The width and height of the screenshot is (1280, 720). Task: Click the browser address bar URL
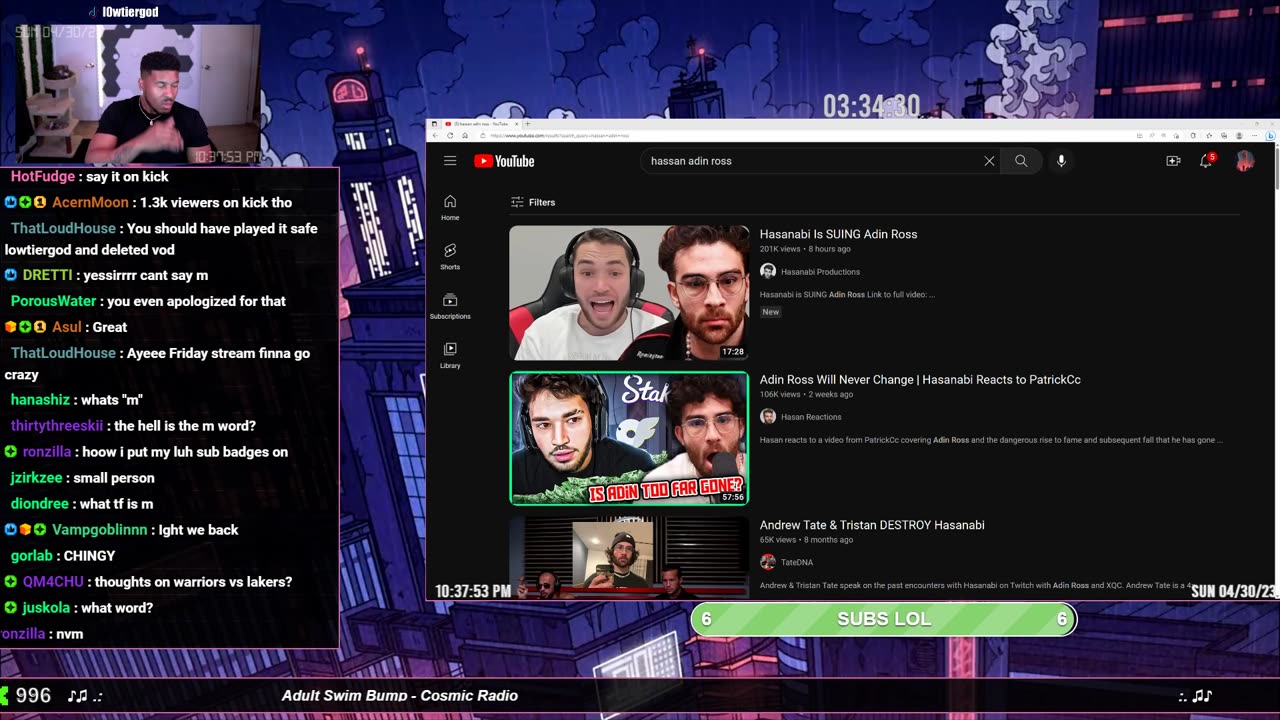560,135
